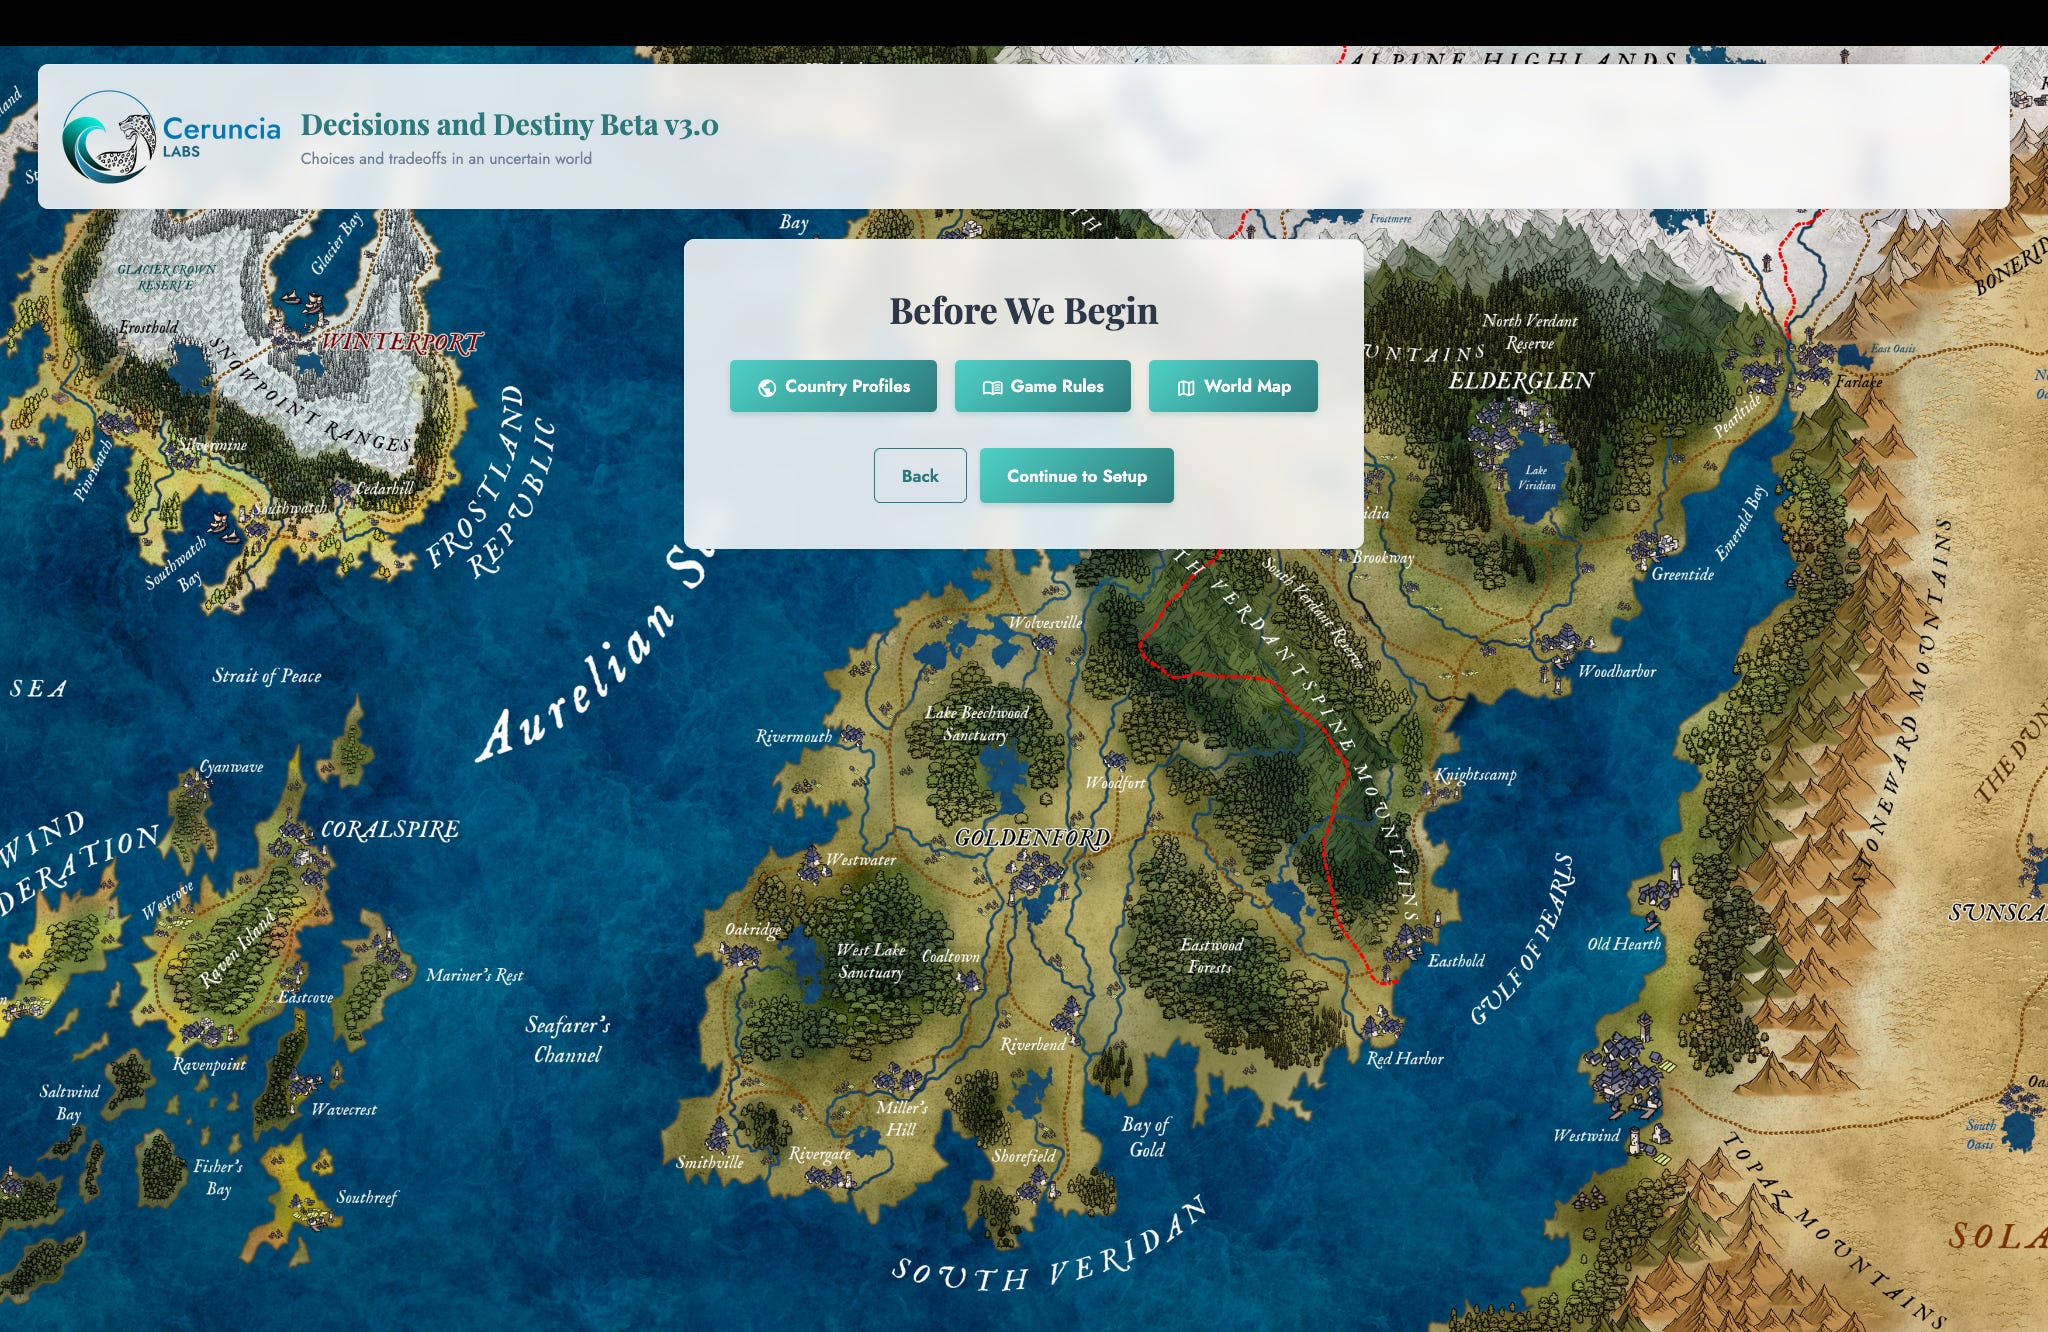Open the Country Profiles button
2048x1332 pixels.
click(x=833, y=386)
